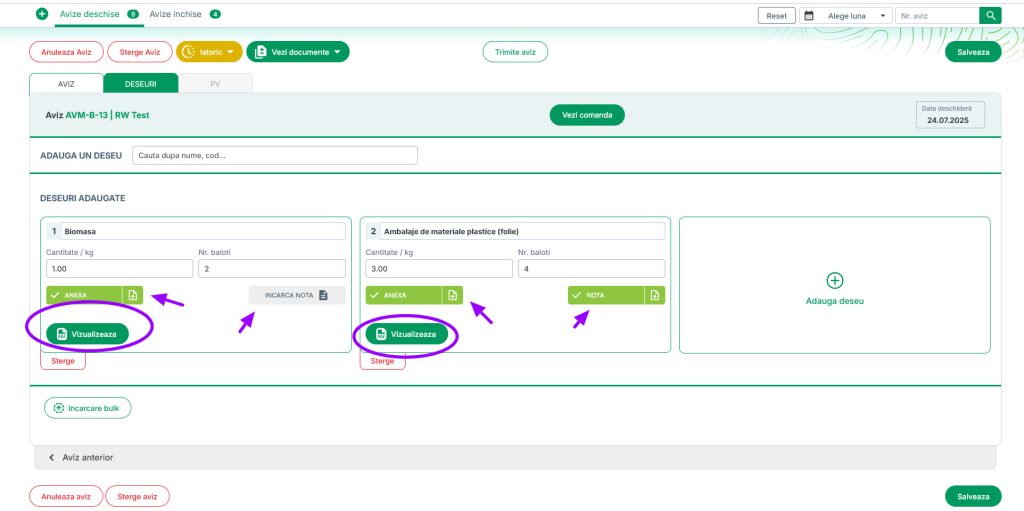Viewport: 1024px width, 511px height.
Task: Click the Vezi comanda button
Action: (x=587, y=115)
